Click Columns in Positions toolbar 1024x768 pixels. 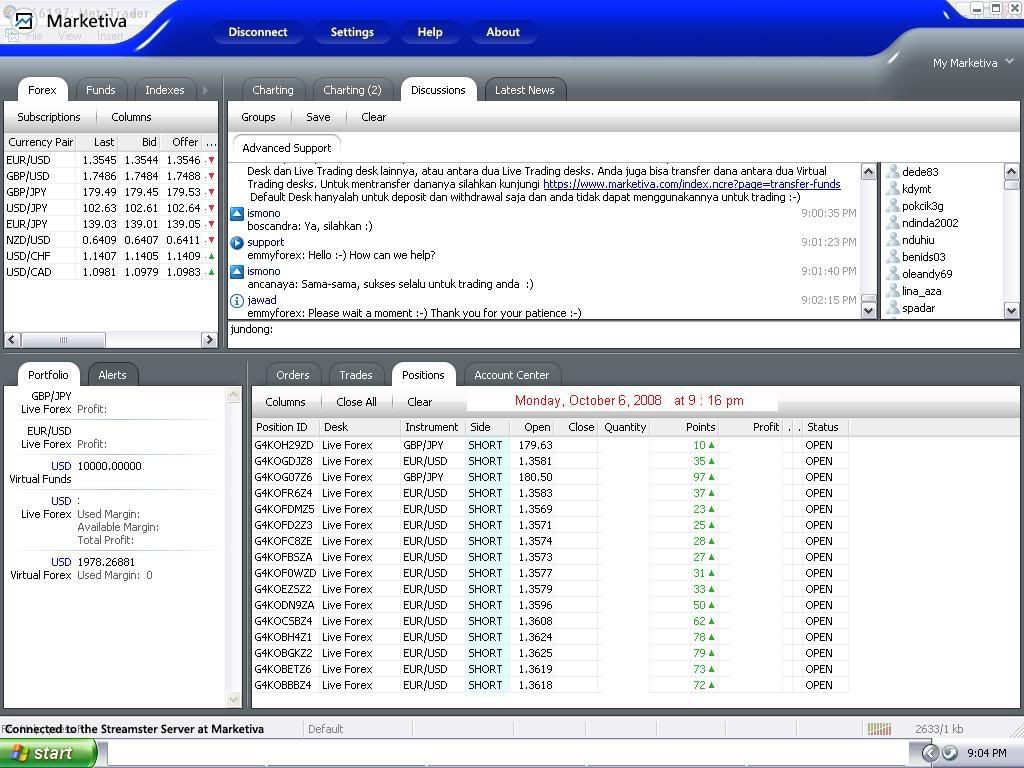click(285, 402)
